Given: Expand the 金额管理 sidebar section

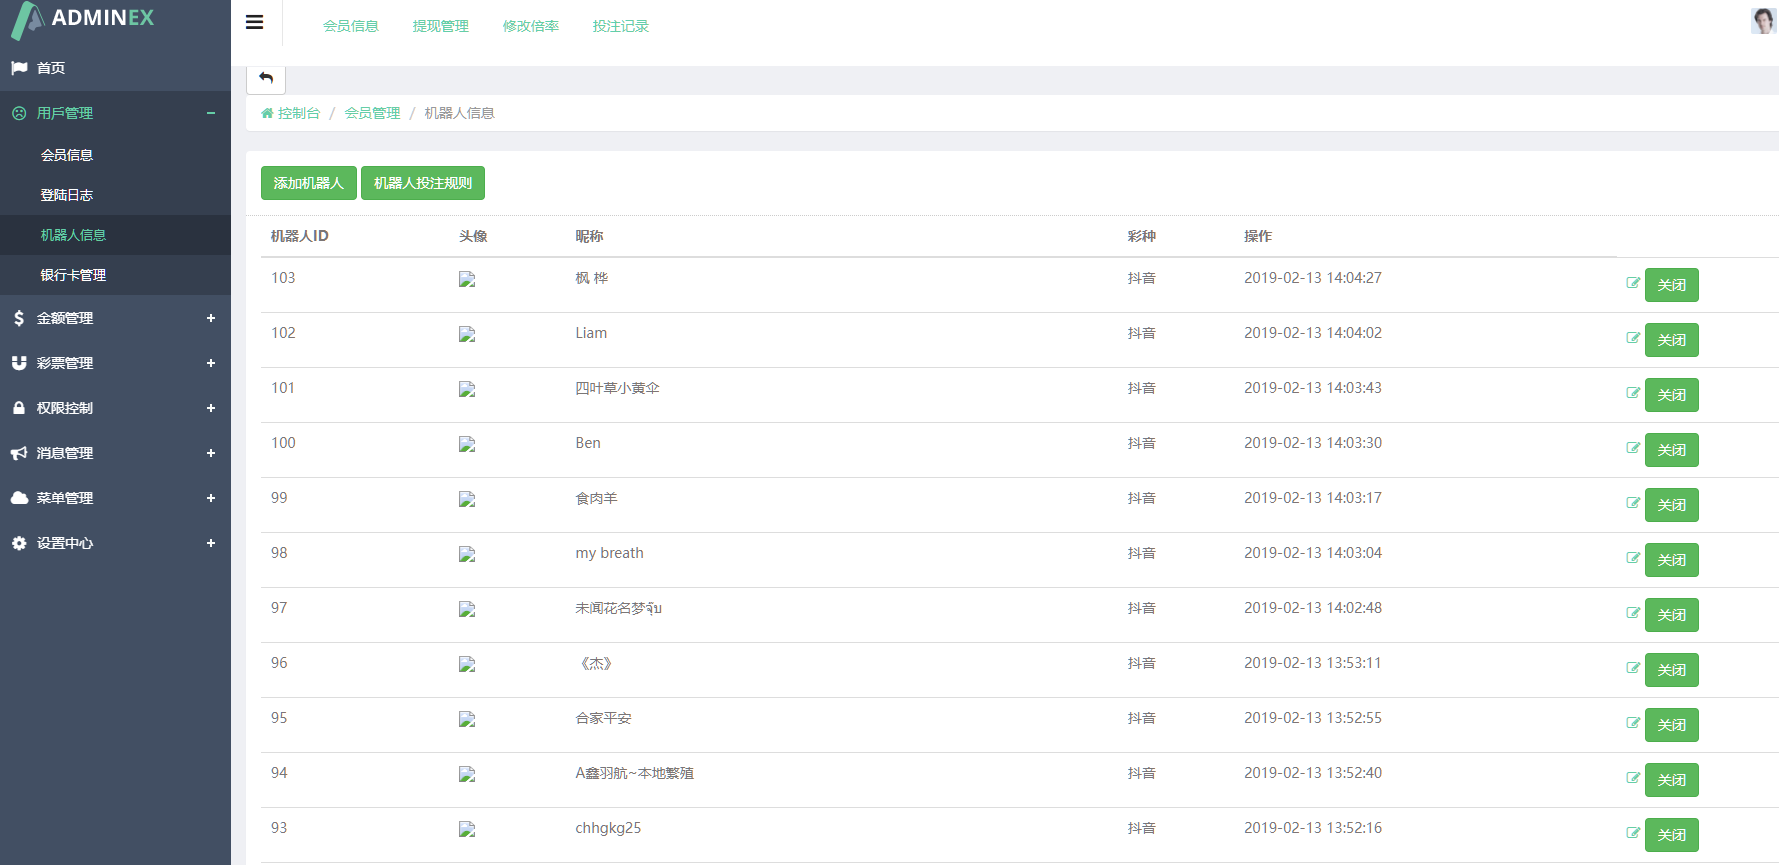Looking at the screenshot, I should [115, 318].
